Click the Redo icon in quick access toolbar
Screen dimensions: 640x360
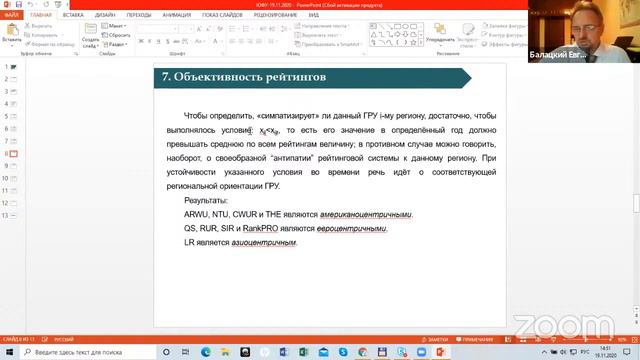[x=46, y=4]
